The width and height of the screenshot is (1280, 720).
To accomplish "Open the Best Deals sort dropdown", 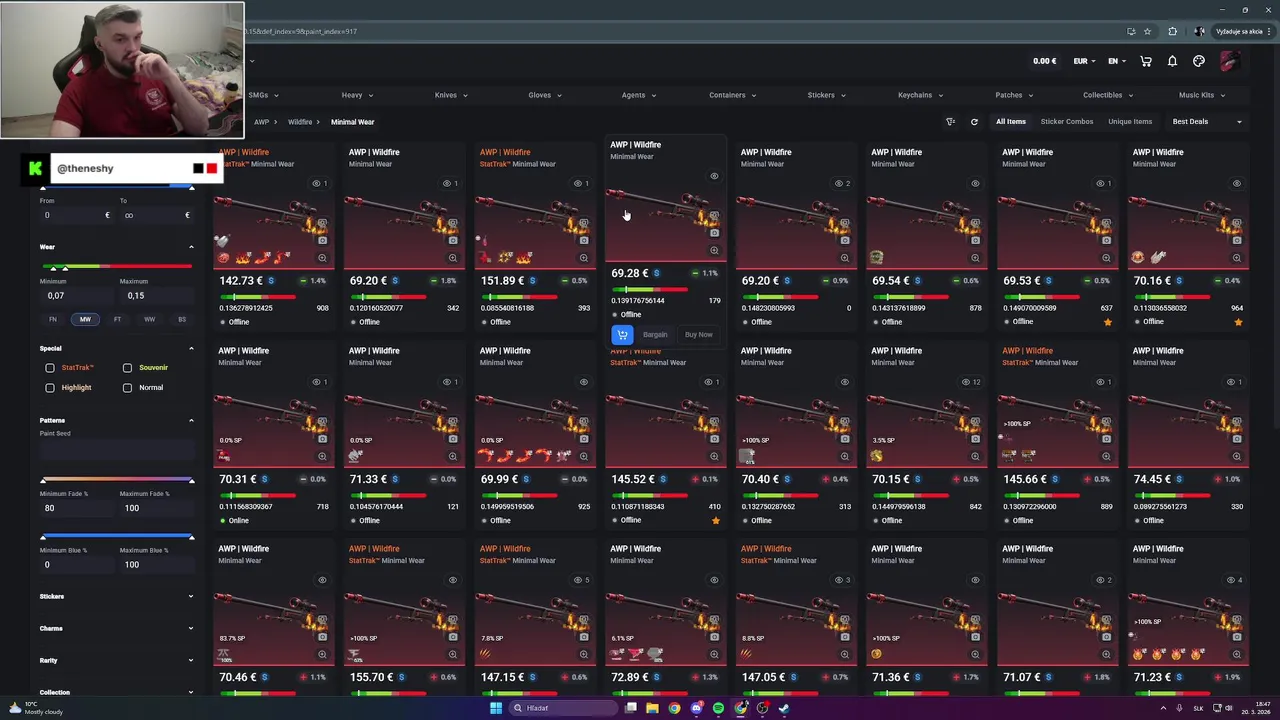I will [1207, 122].
